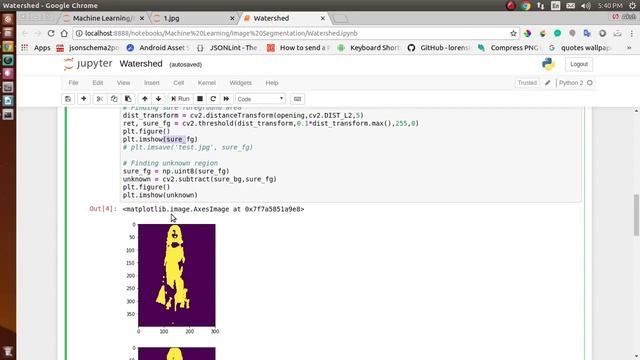Open How to send a bookmark
Screen dimensions: 640x360
click(299, 48)
